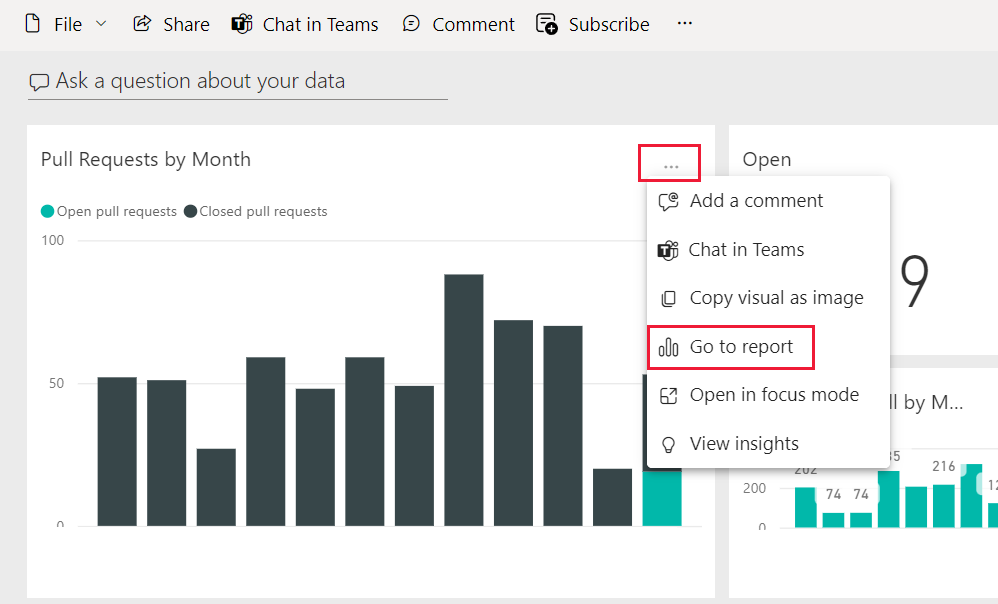Click the copy icon next to Copy visual as image
998x604 pixels.
(668, 298)
